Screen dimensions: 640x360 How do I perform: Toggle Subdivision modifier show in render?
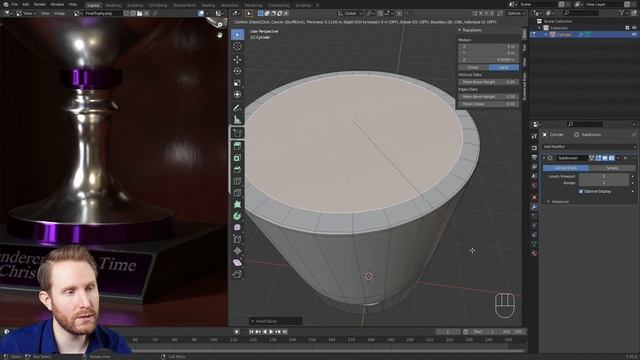[x=611, y=158]
